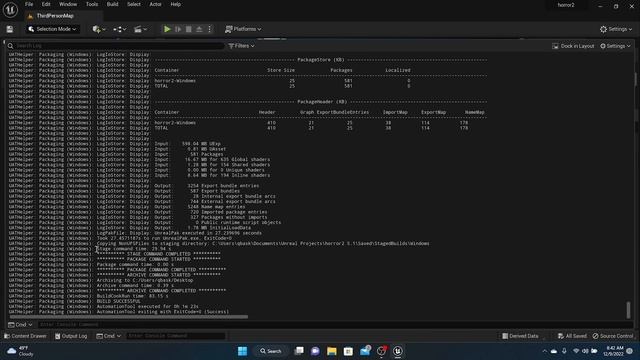The image size is (640, 360).
Task: Select the PACKAGE COMMAND STARTED log line
Action: coord(158,259)
